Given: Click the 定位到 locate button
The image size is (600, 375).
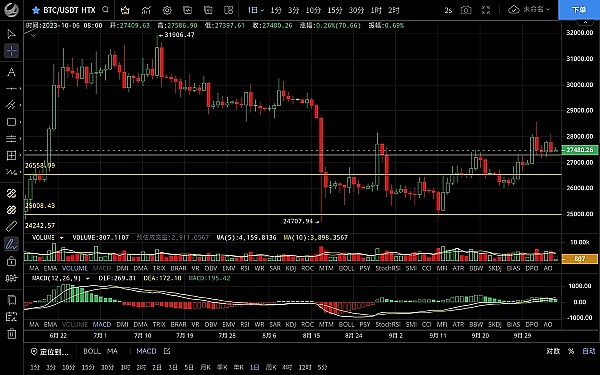Looking at the screenshot, I should point(50,352).
